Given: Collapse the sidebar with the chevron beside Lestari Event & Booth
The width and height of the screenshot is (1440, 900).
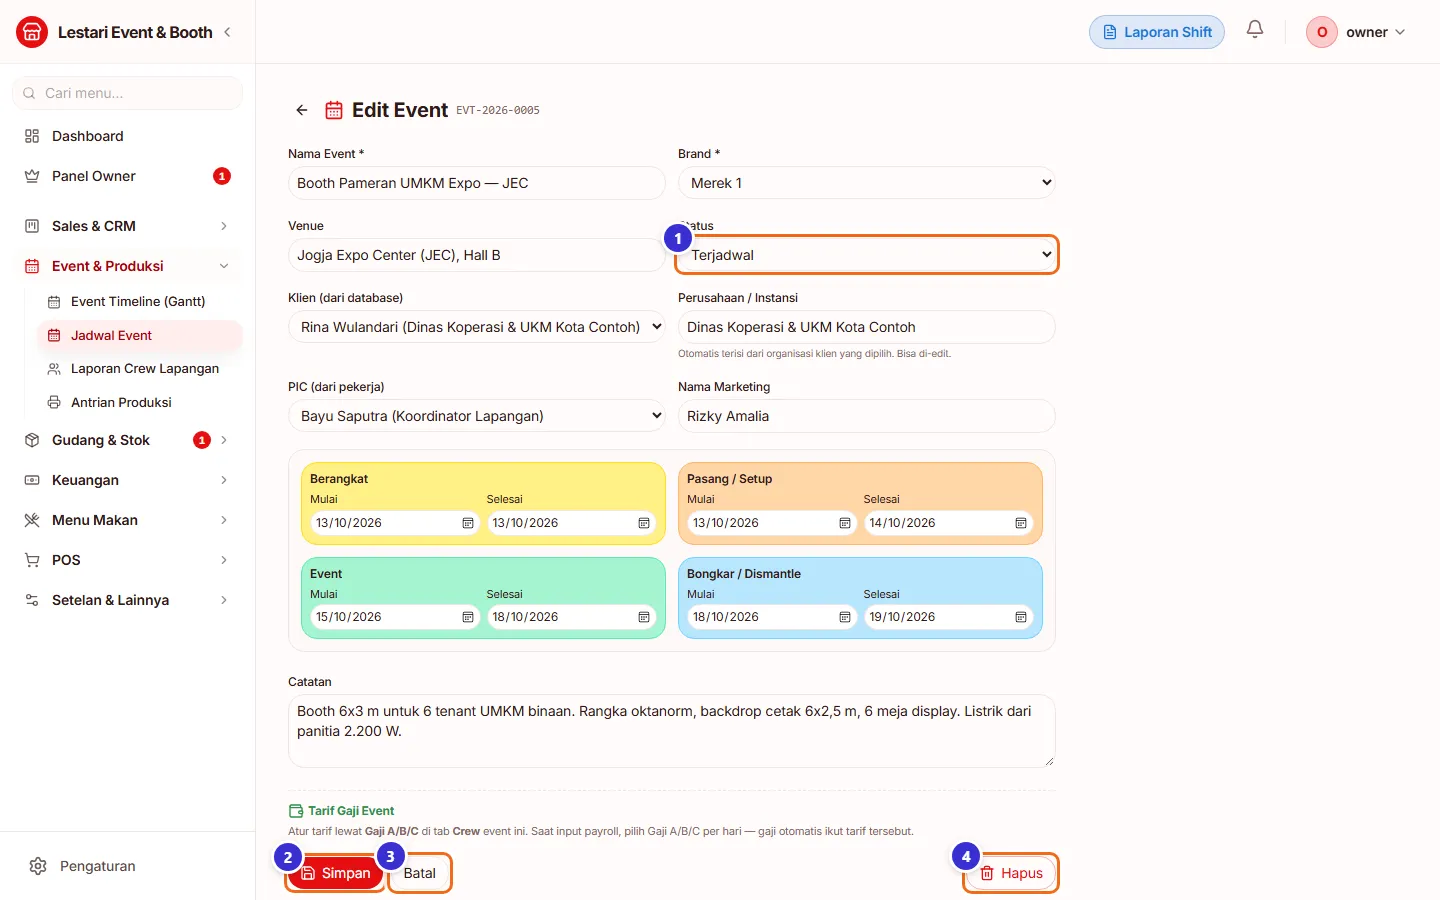Looking at the screenshot, I should pyautogui.click(x=227, y=32).
